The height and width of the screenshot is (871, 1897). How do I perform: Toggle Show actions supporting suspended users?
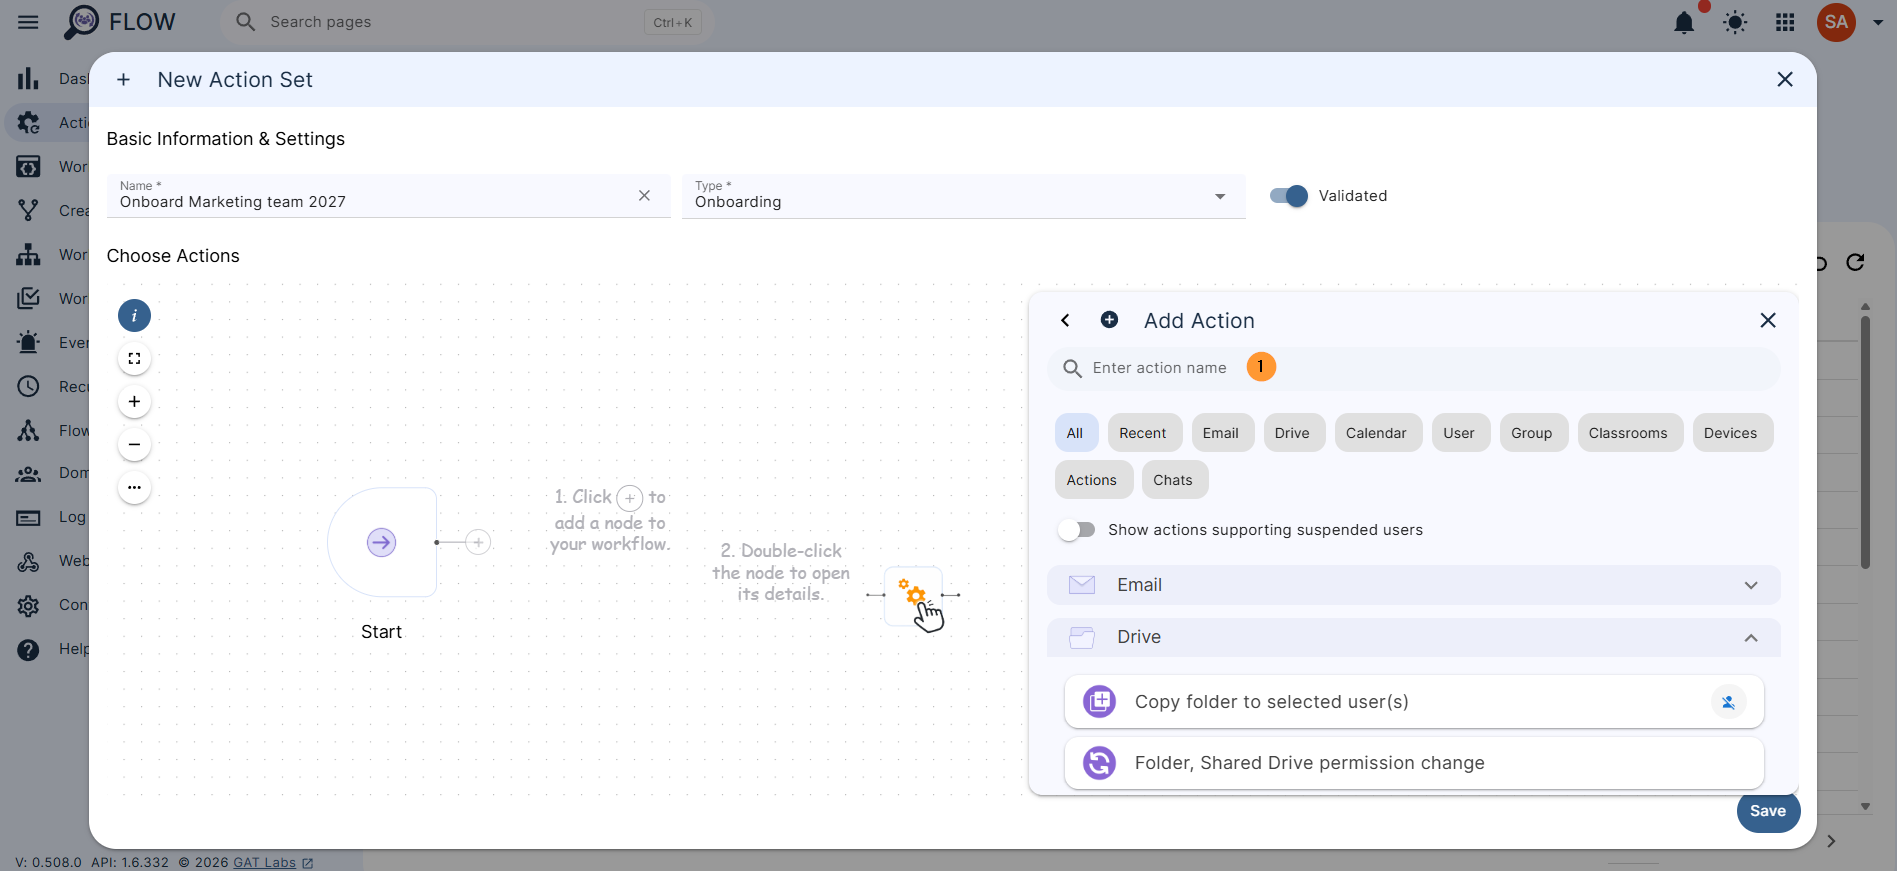tap(1077, 530)
